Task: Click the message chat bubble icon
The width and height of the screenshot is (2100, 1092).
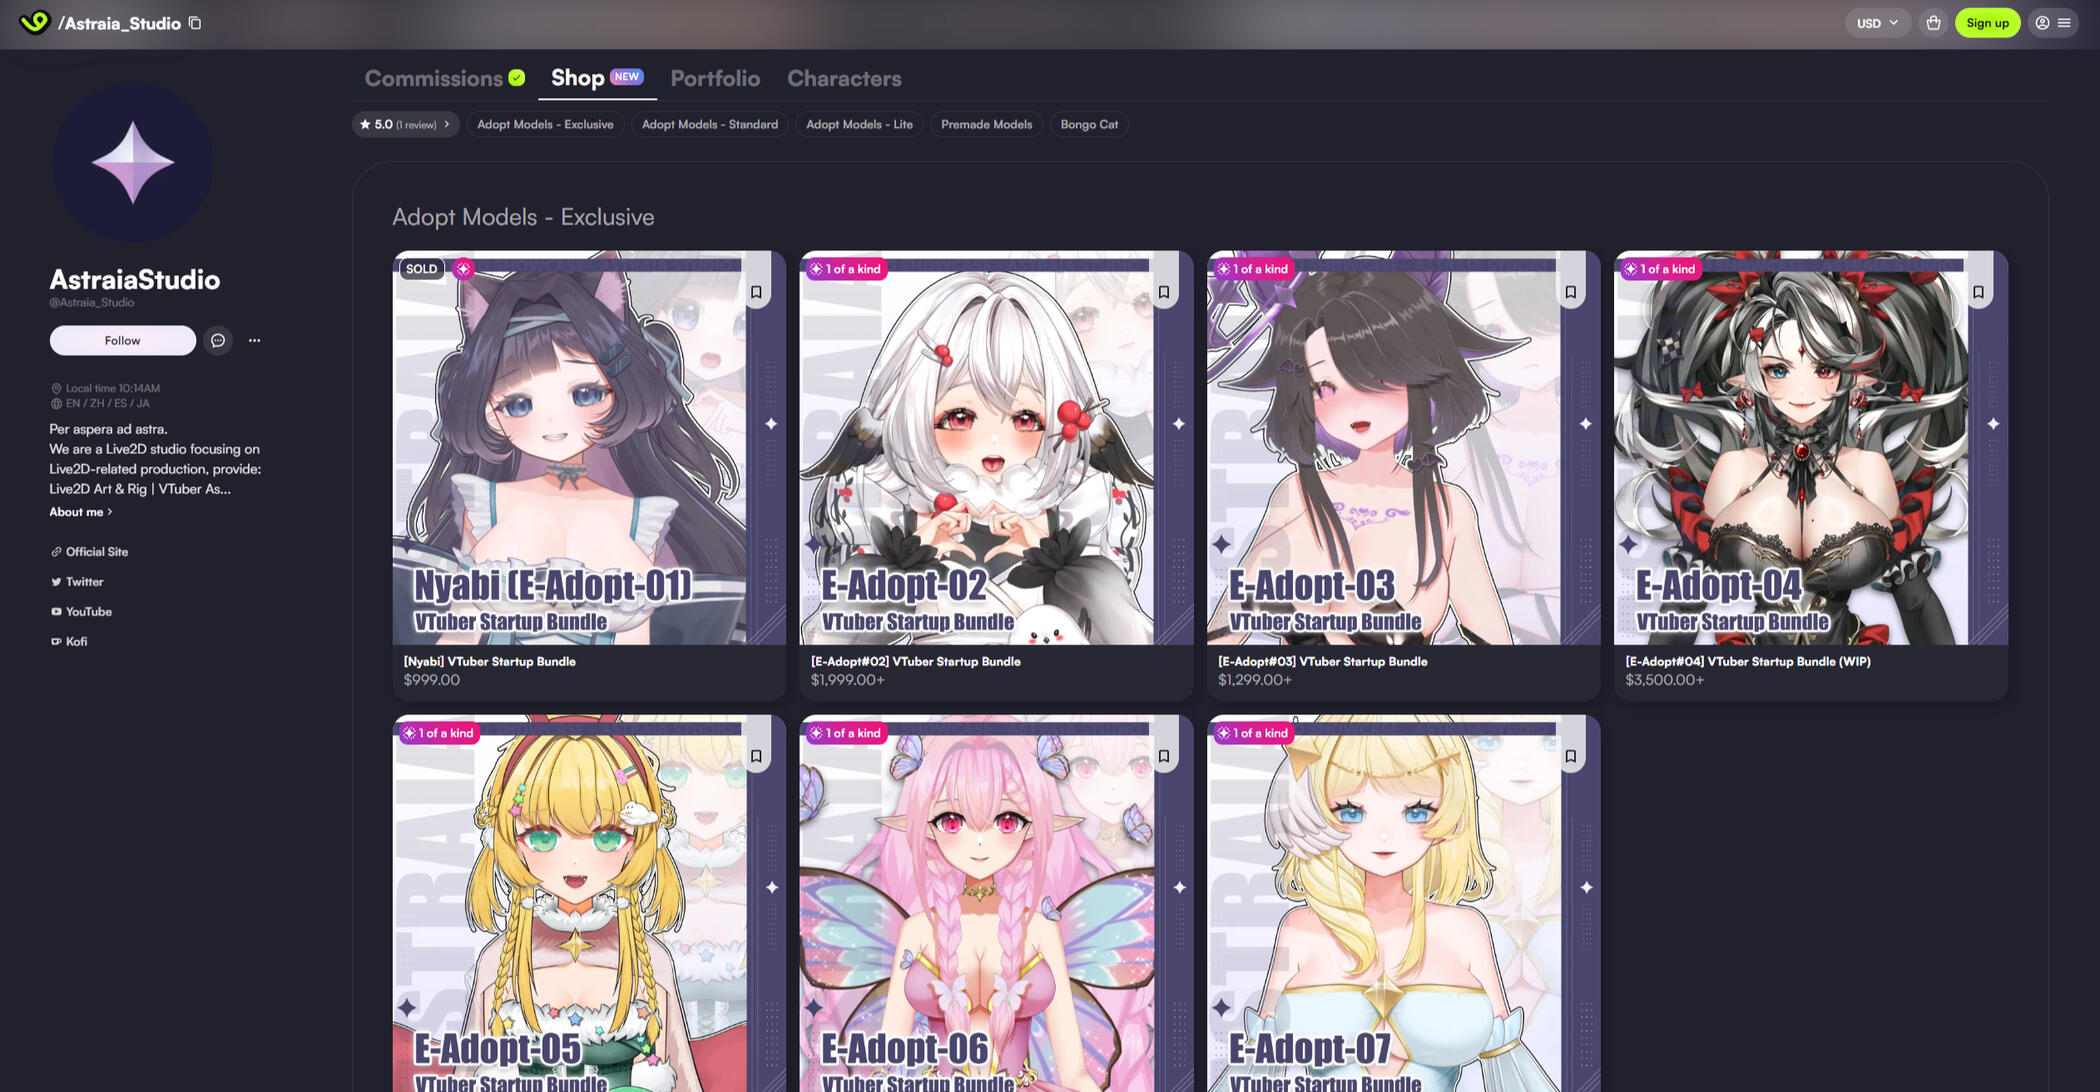Action: [218, 341]
